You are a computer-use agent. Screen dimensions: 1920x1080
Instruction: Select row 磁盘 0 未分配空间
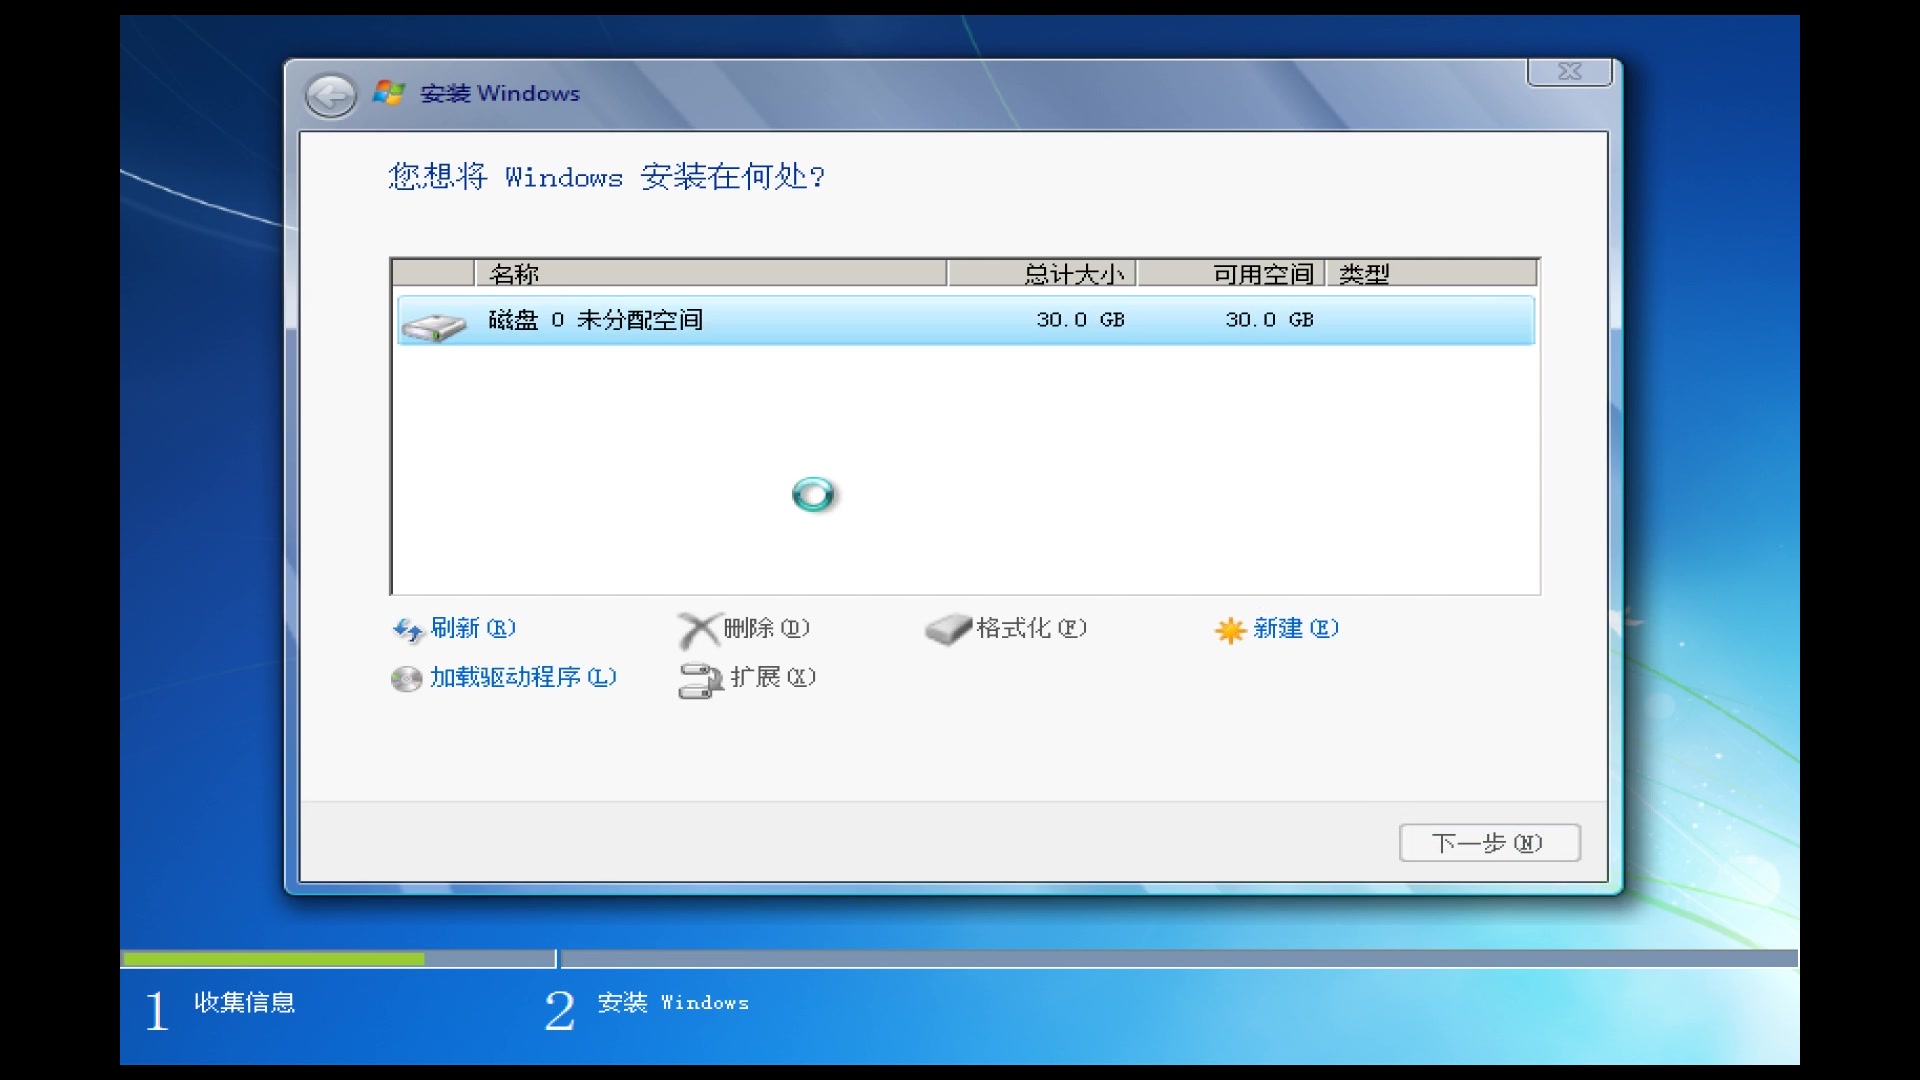pyautogui.click(x=966, y=320)
